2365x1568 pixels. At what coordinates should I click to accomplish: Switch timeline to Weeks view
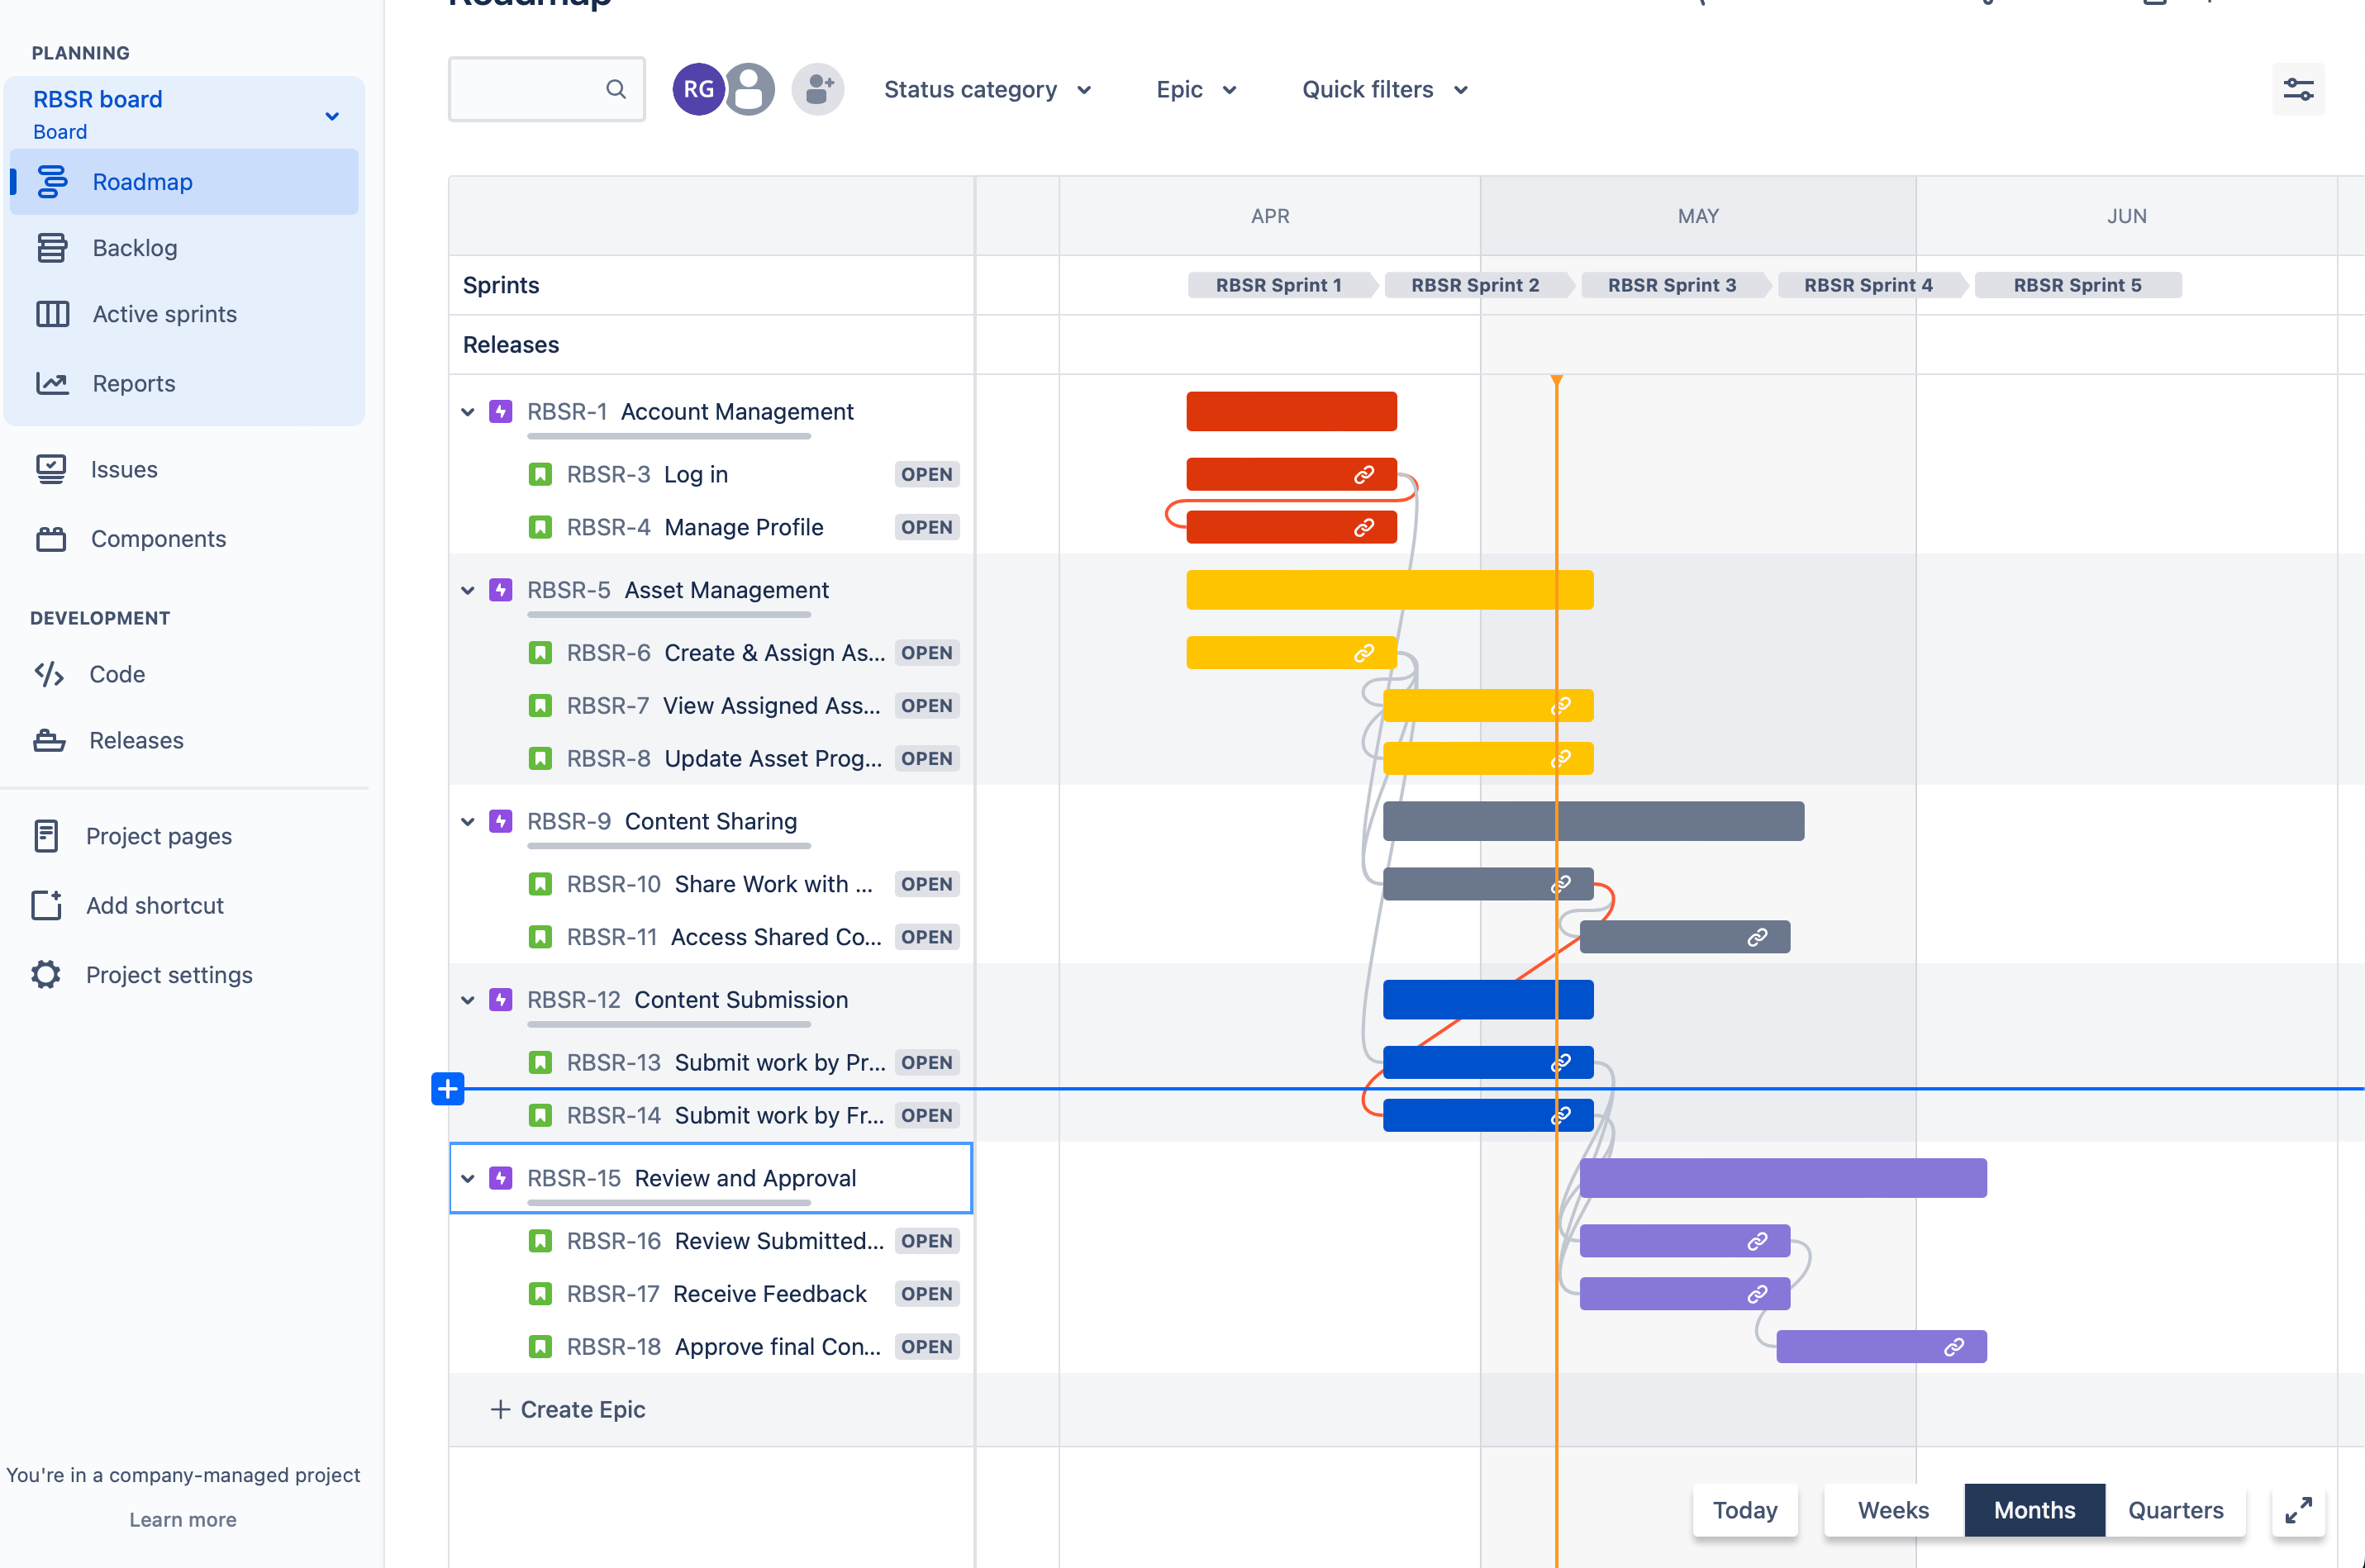(x=1892, y=1510)
